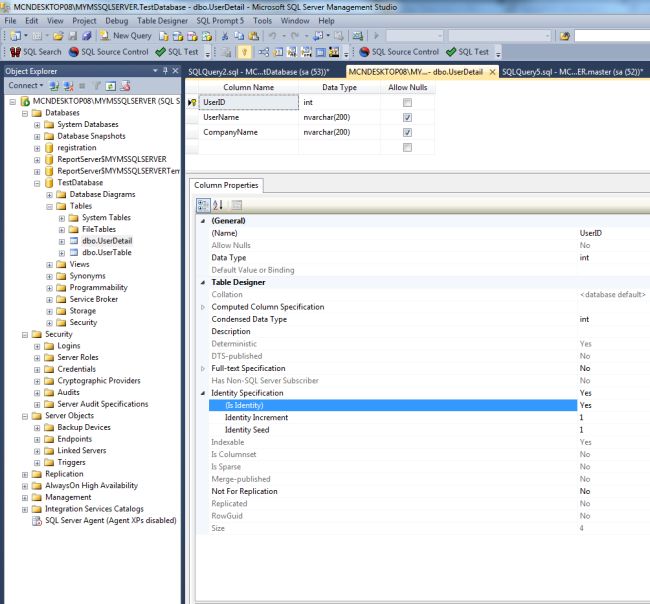Click right SQL Source Control button
Image resolution: width=650 pixels, height=604 pixels.
400,52
